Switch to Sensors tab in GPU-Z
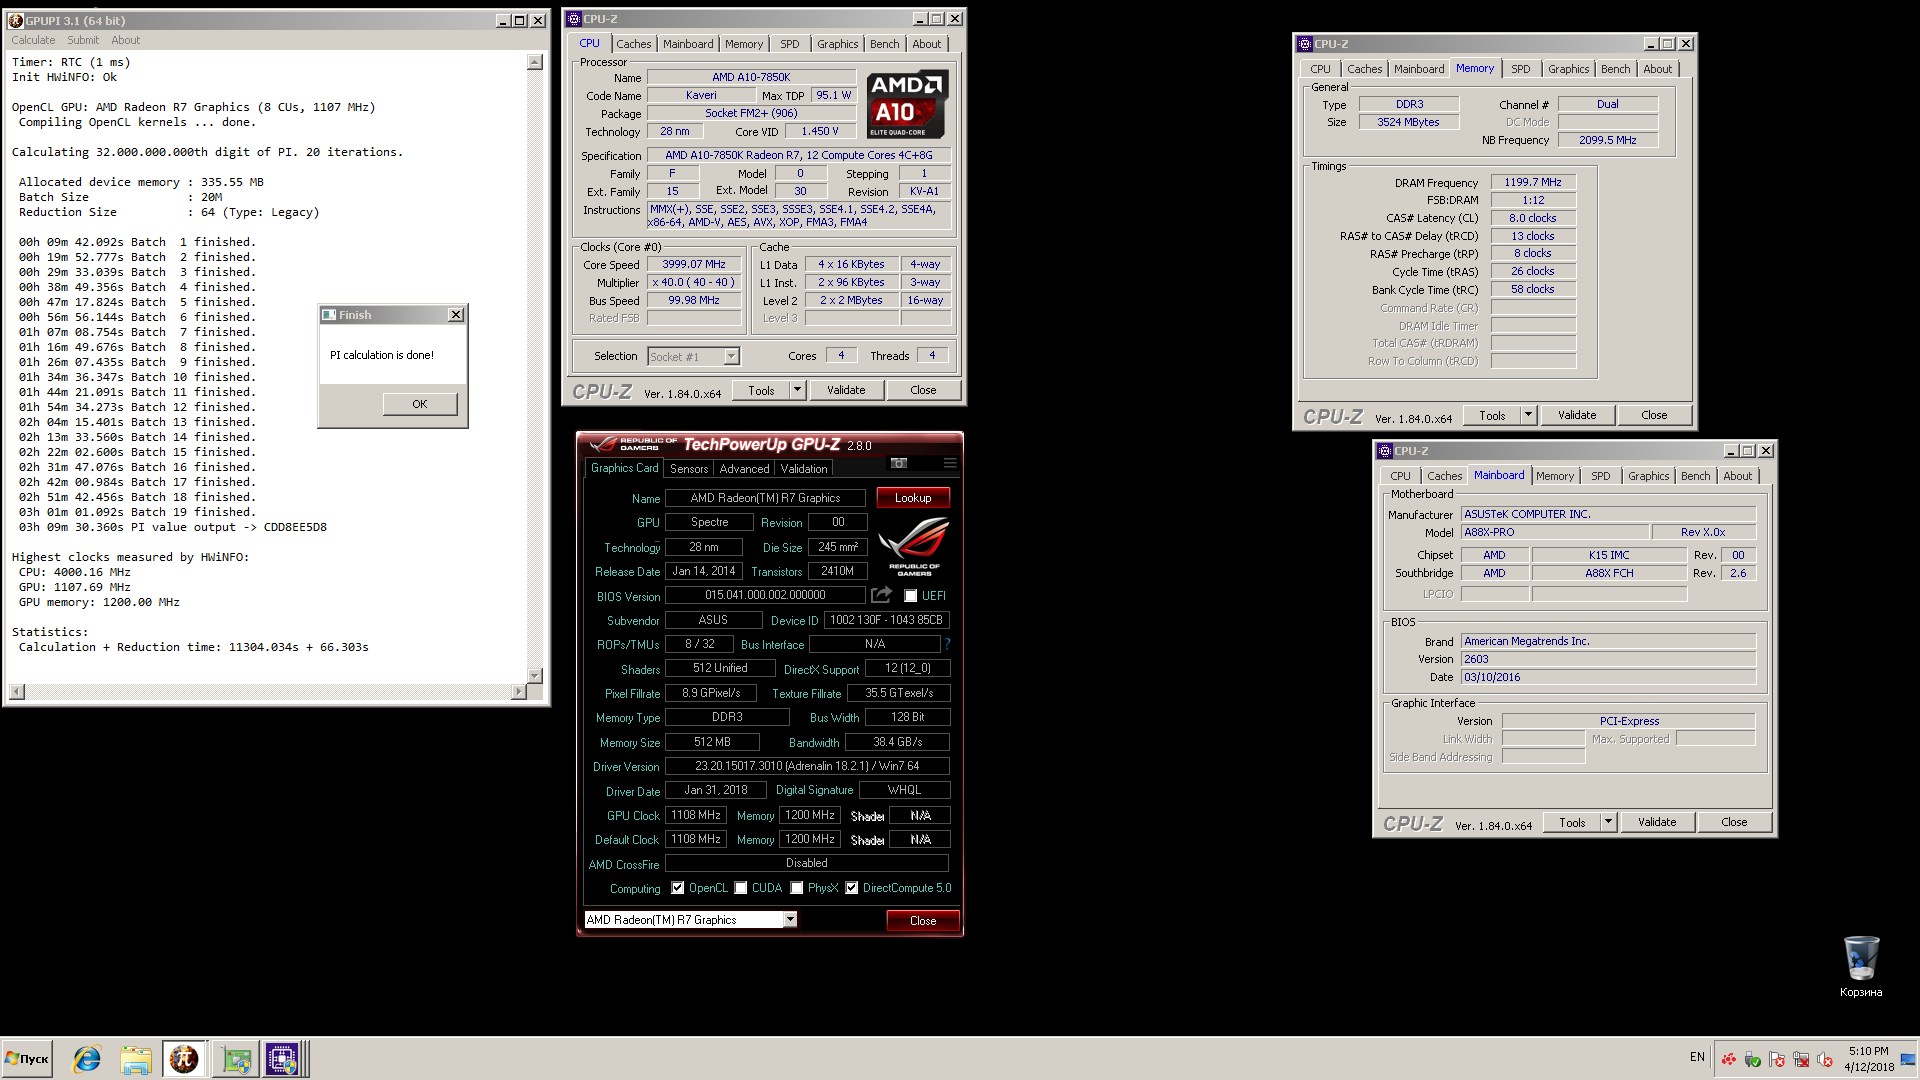The height and width of the screenshot is (1080, 1920). point(689,469)
